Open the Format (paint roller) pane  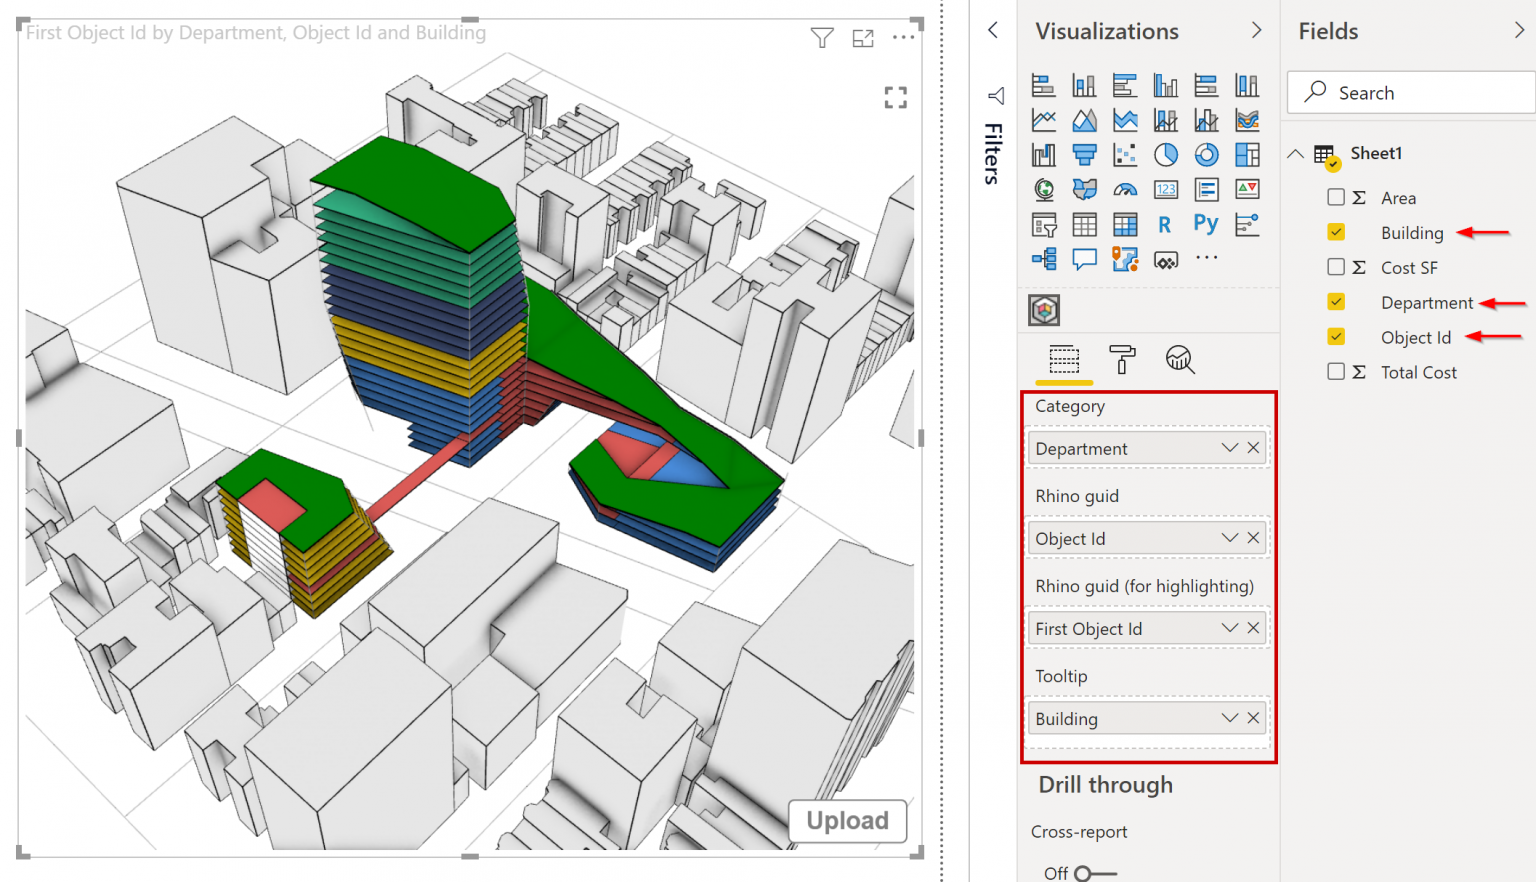[x=1122, y=361]
